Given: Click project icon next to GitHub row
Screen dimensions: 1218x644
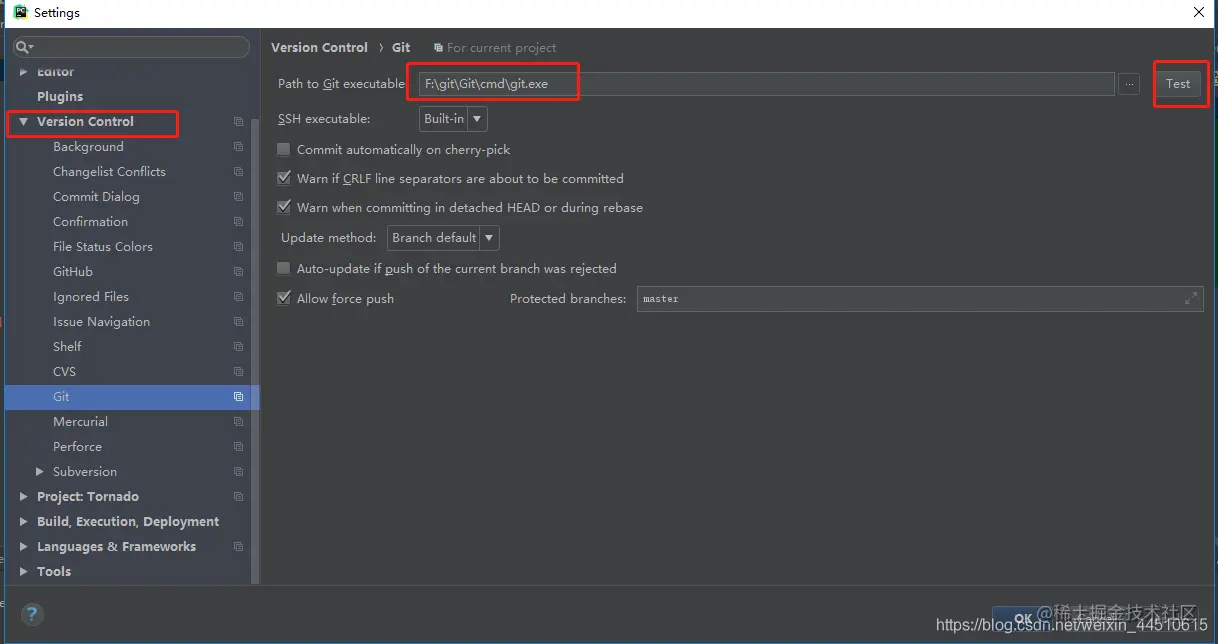Looking at the screenshot, I should pyautogui.click(x=238, y=272).
